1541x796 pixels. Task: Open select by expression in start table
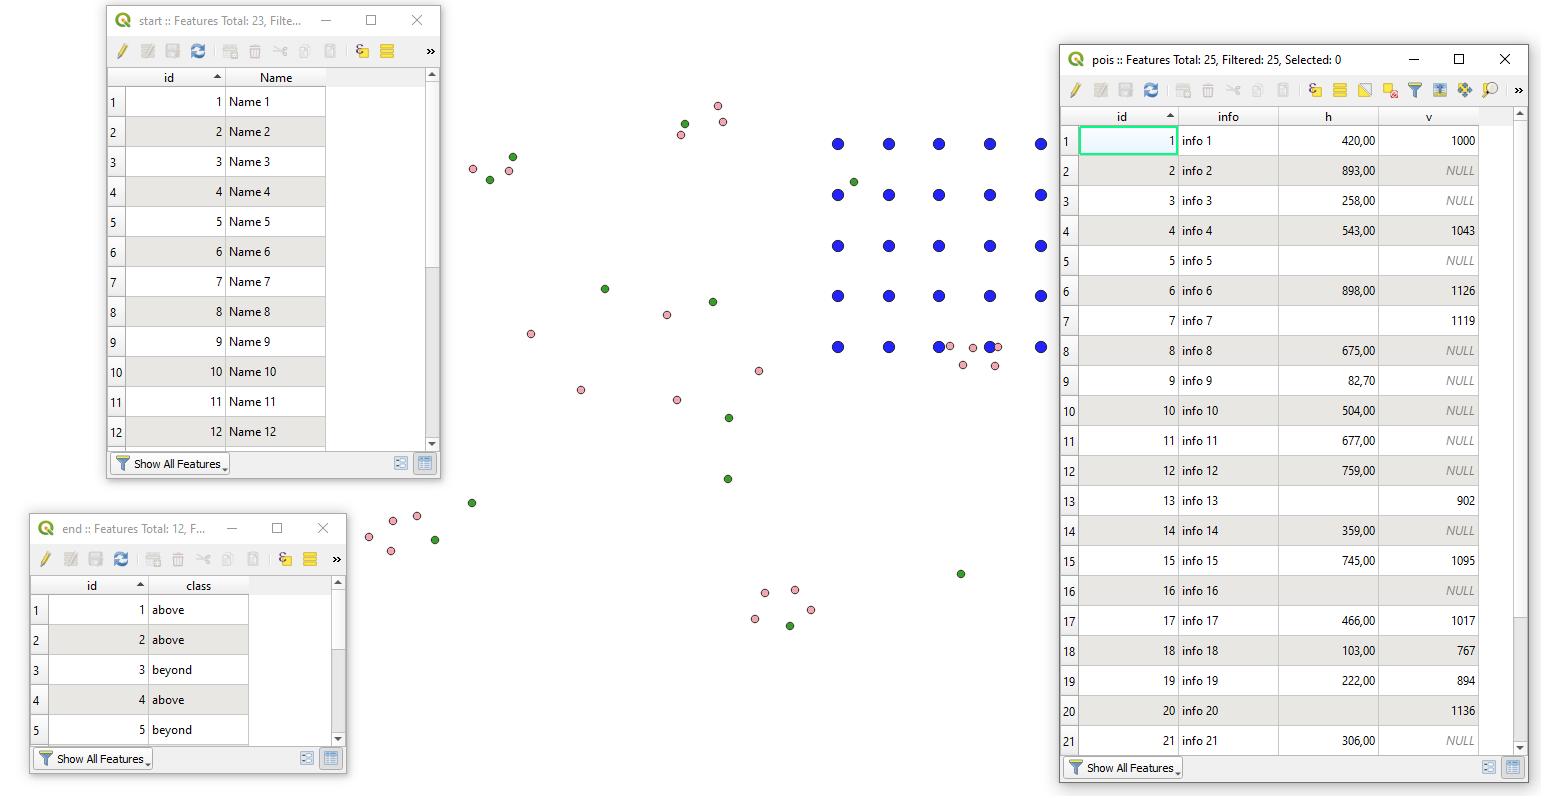pyautogui.click(x=362, y=51)
